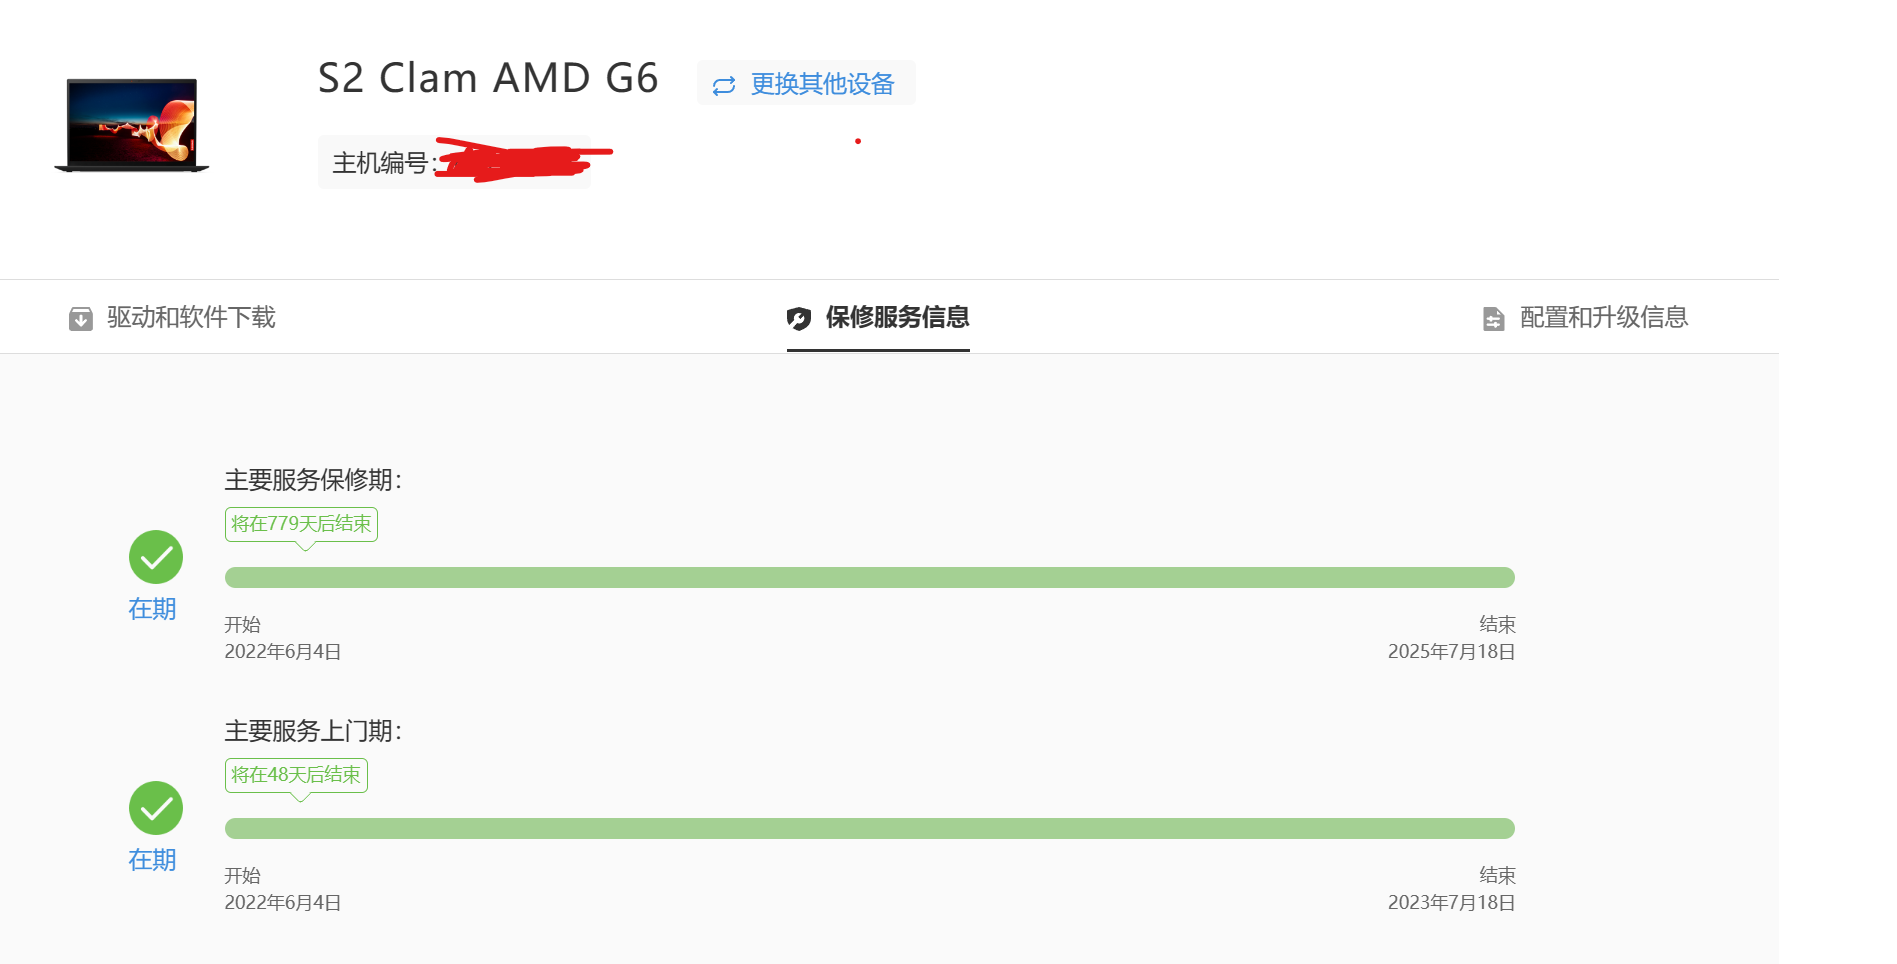
Task: Click the 更换其他设备 button
Action: point(806,83)
